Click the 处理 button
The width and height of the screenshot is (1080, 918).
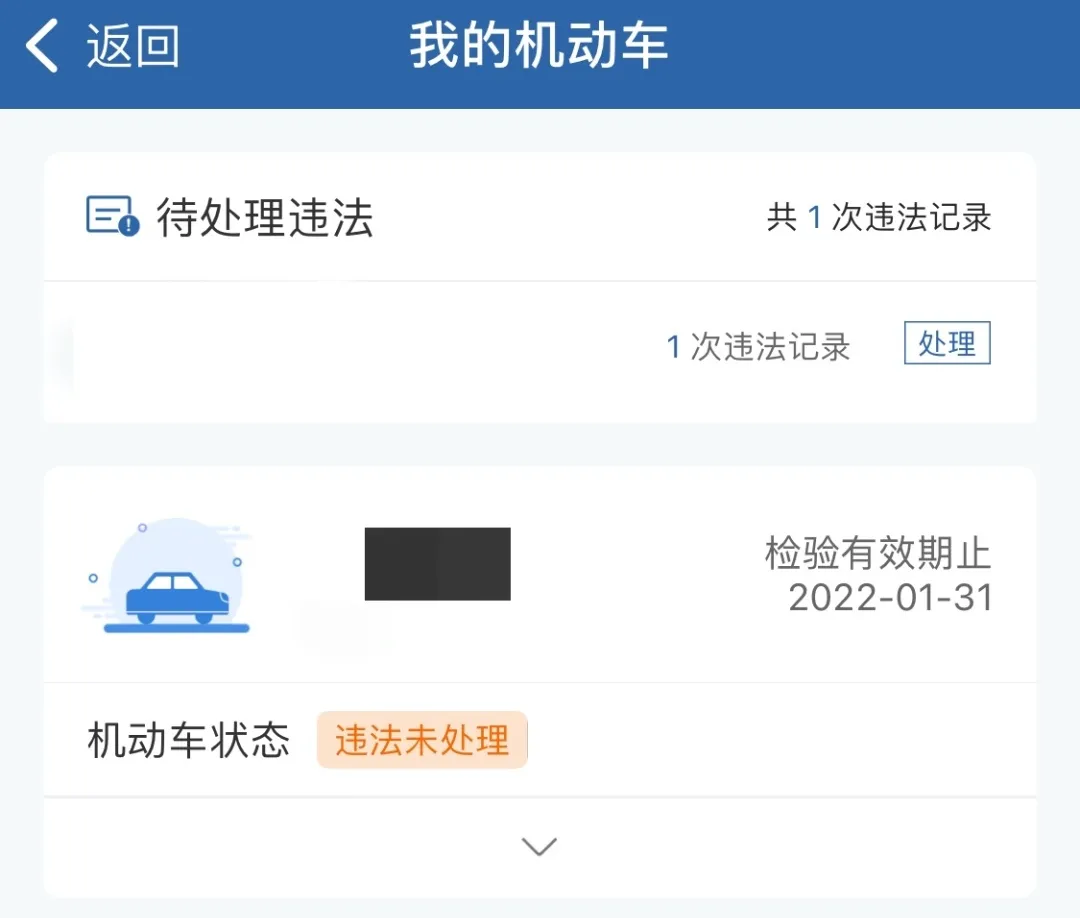947,342
